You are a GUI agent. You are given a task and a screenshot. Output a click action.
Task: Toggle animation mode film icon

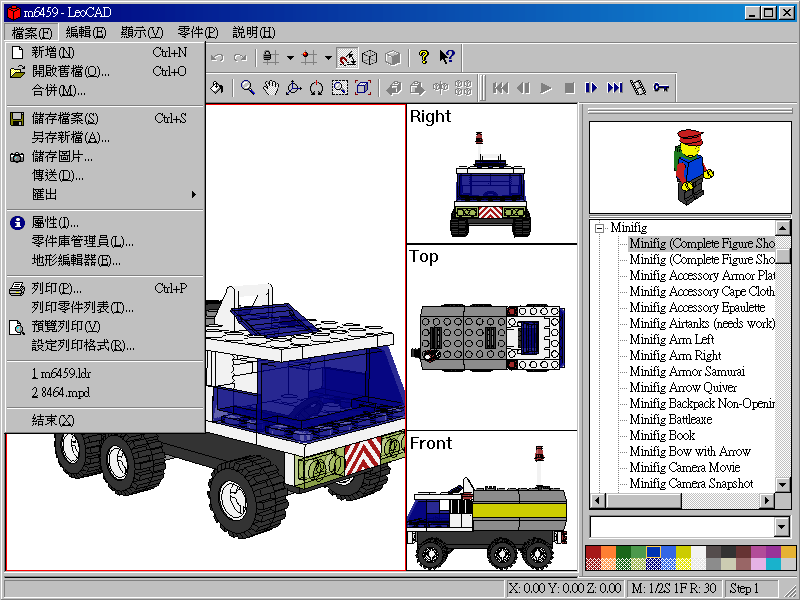tap(638, 87)
